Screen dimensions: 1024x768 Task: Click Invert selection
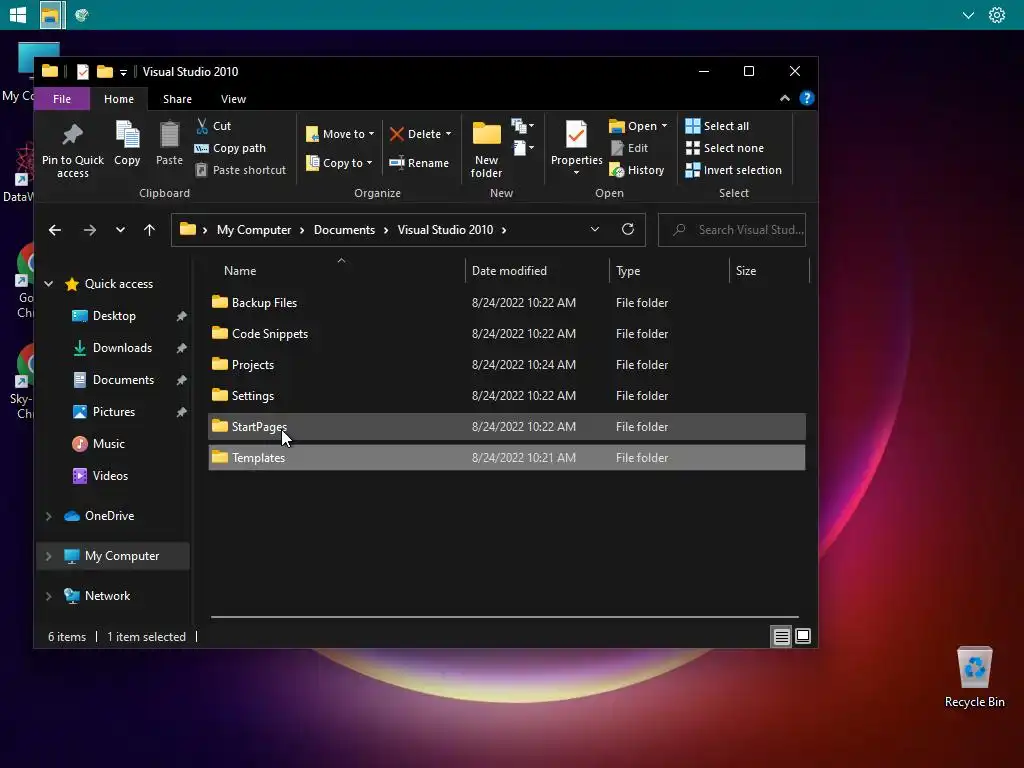pyautogui.click(x=733, y=170)
